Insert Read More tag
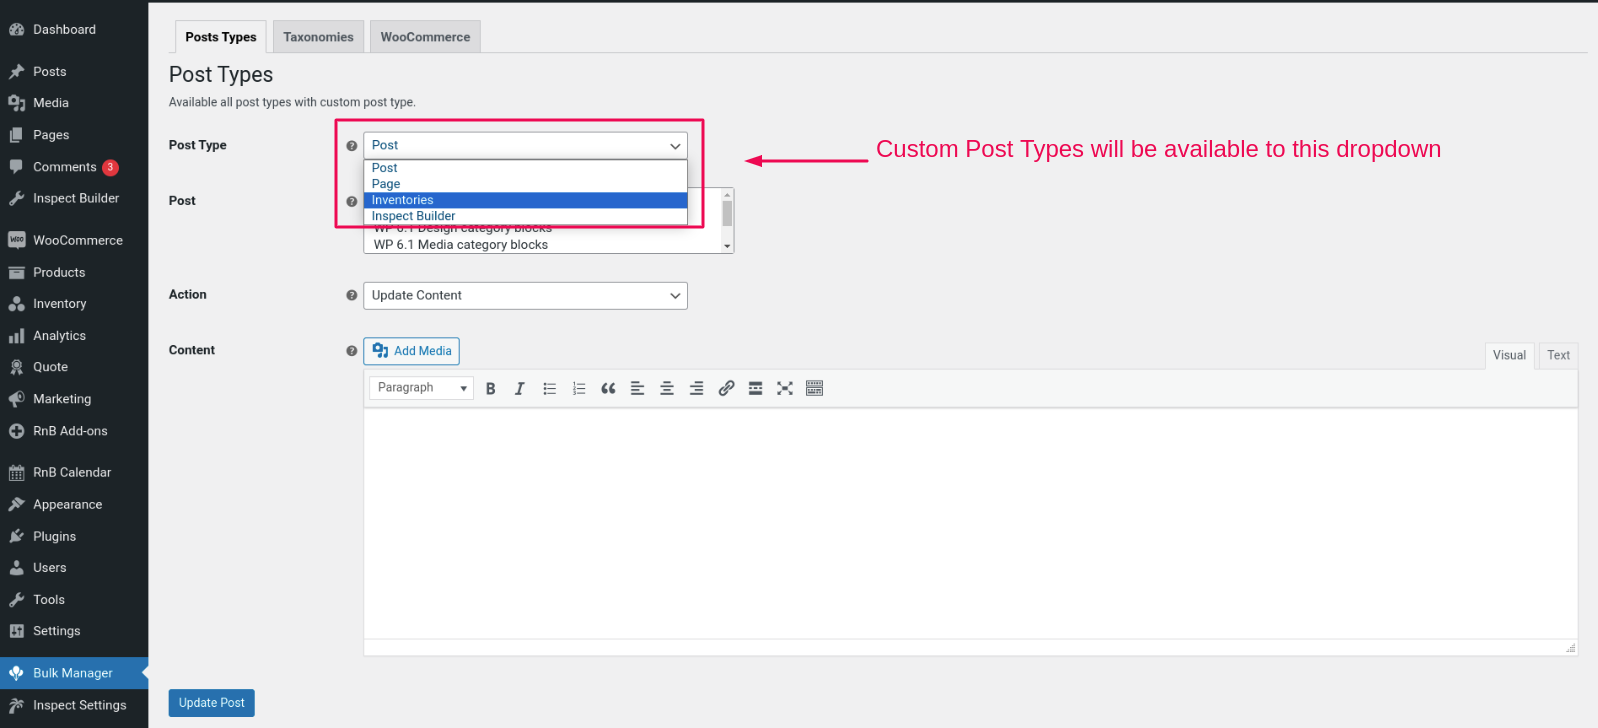1598x728 pixels. [755, 389]
